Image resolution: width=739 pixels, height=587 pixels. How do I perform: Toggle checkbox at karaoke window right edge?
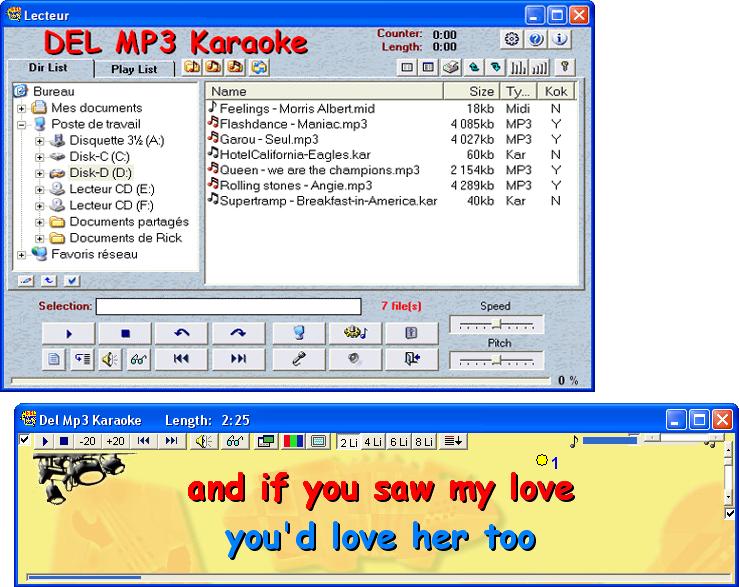tap(729, 513)
